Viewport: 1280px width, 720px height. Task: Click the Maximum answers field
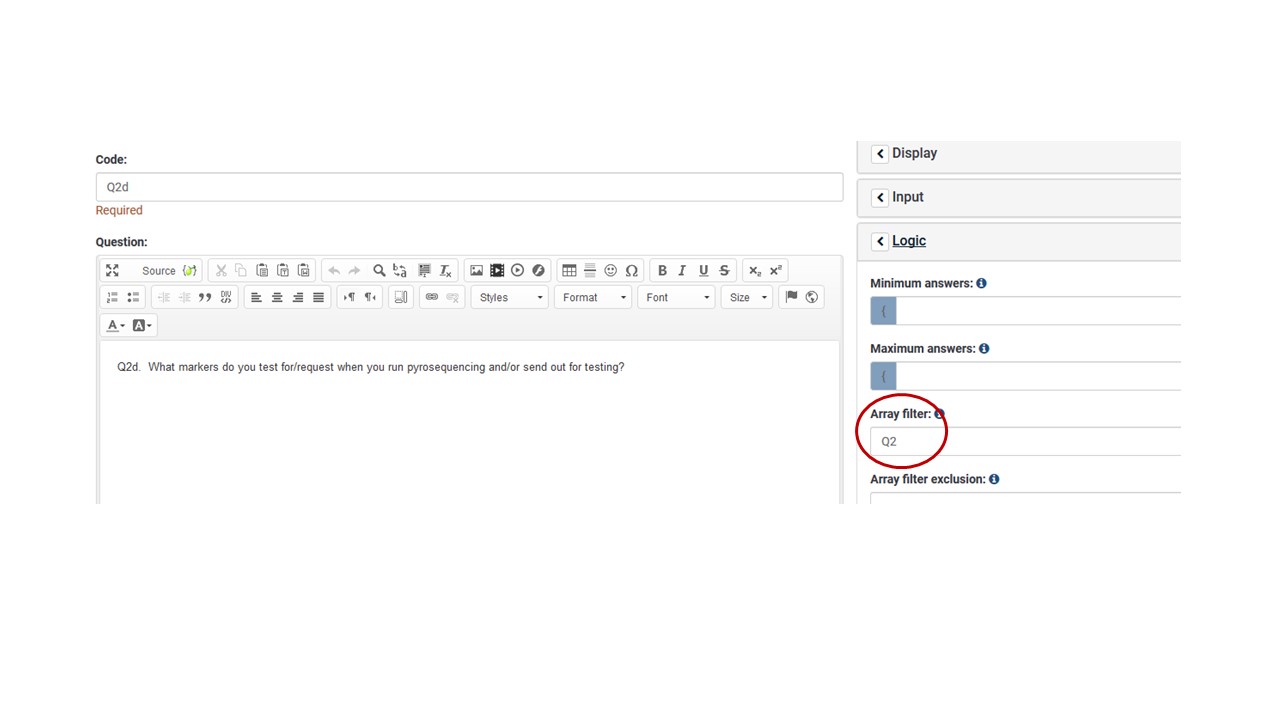tap(1038, 376)
